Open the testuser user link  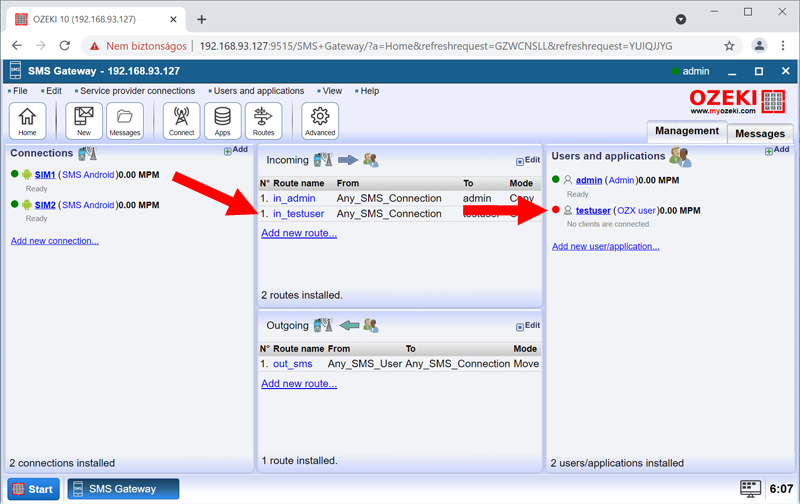click(x=593, y=210)
